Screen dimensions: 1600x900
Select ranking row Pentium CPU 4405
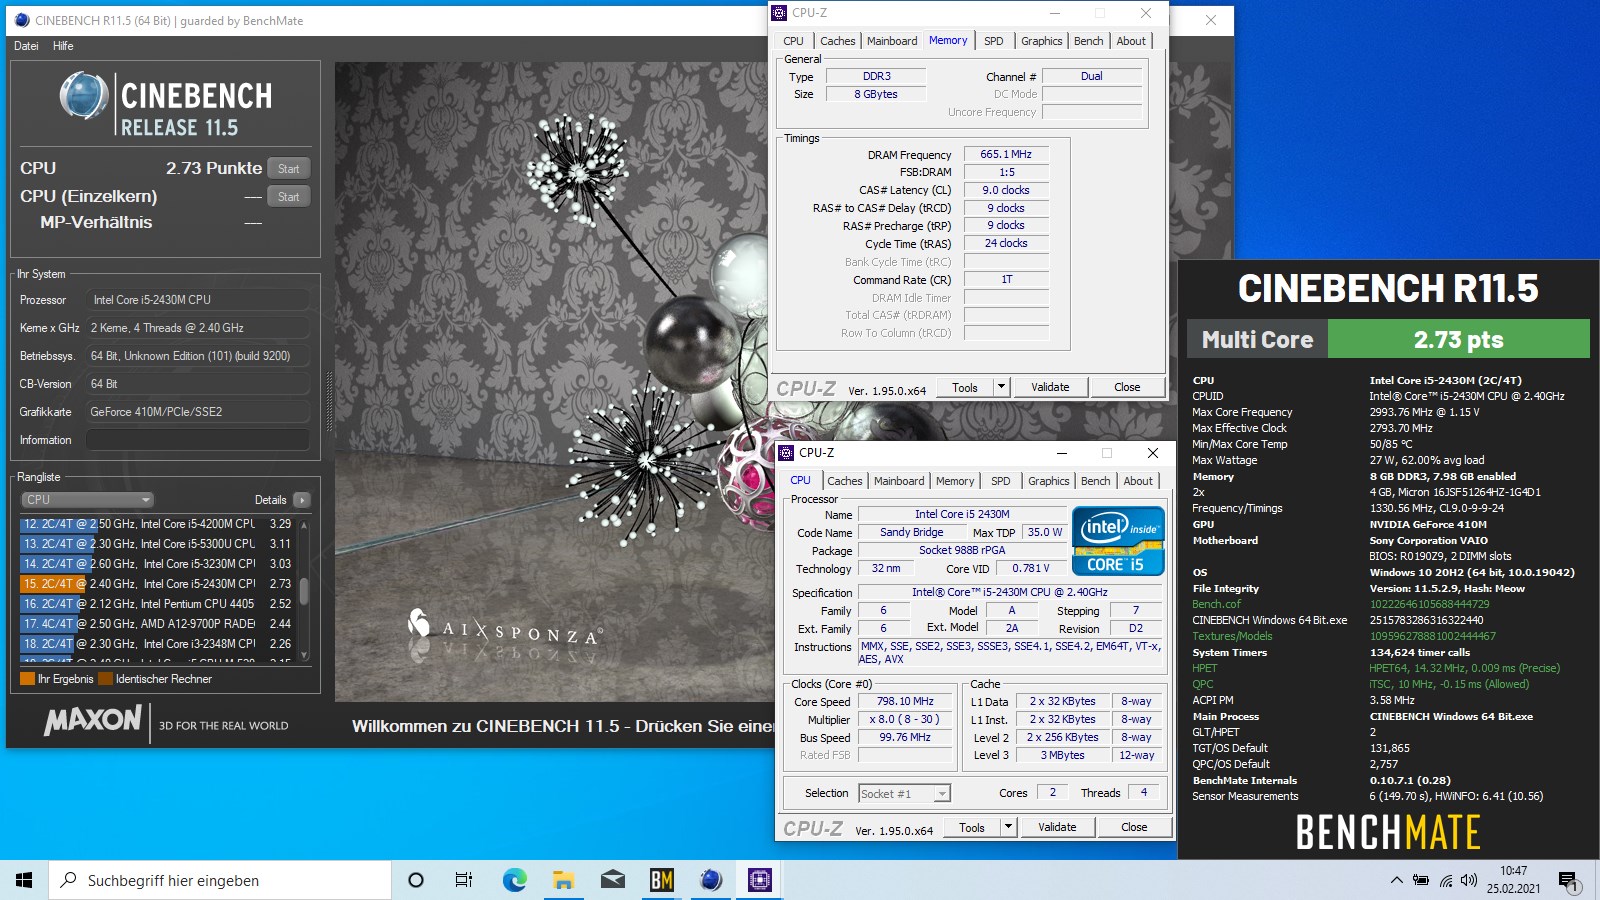point(157,604)
